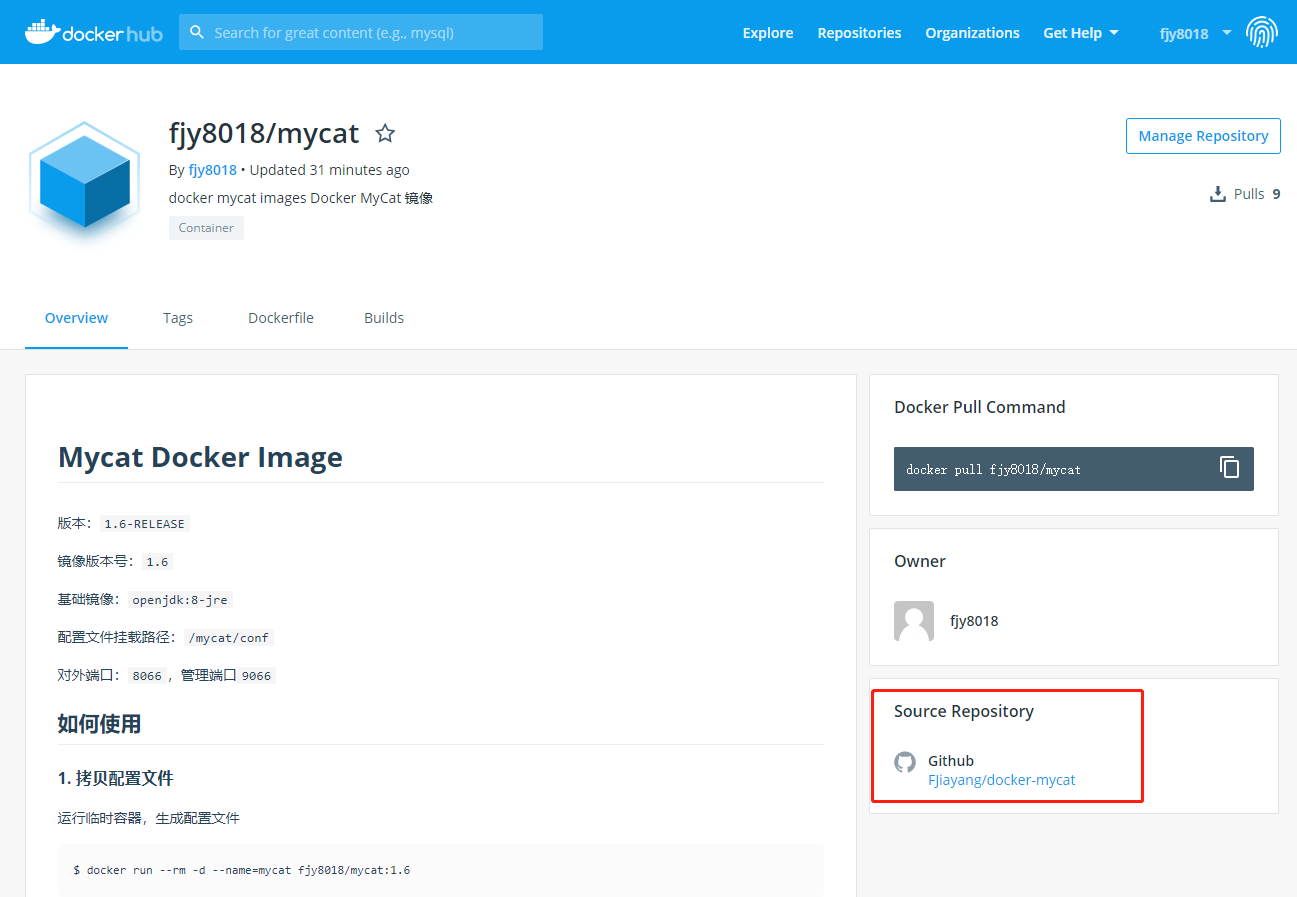Go to the Builds tab
Image resolution: width=1297 pixels, height=897 pixels.
click(384, 318)
